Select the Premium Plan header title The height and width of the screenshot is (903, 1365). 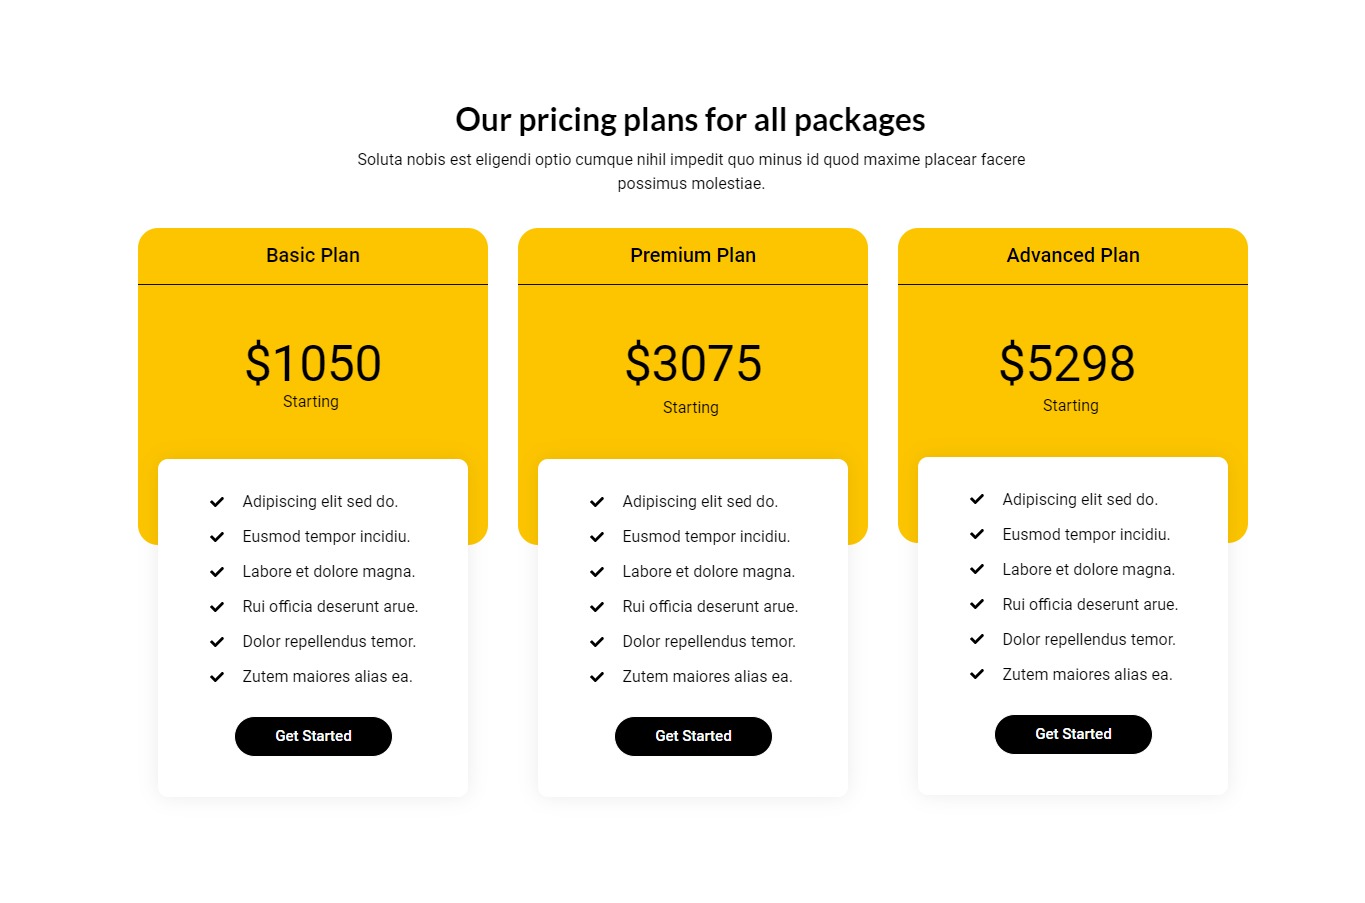693,255
